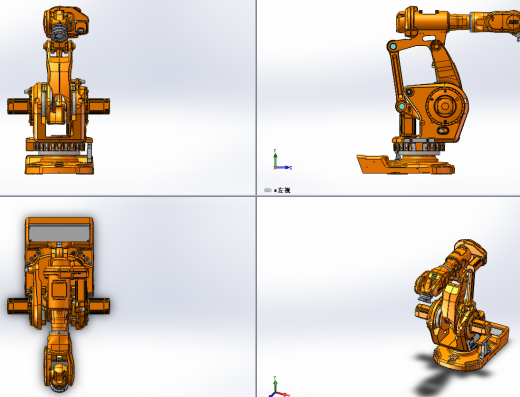
Task: Click the cyan pivot joint at lower linkage
Action: (402, 107)
